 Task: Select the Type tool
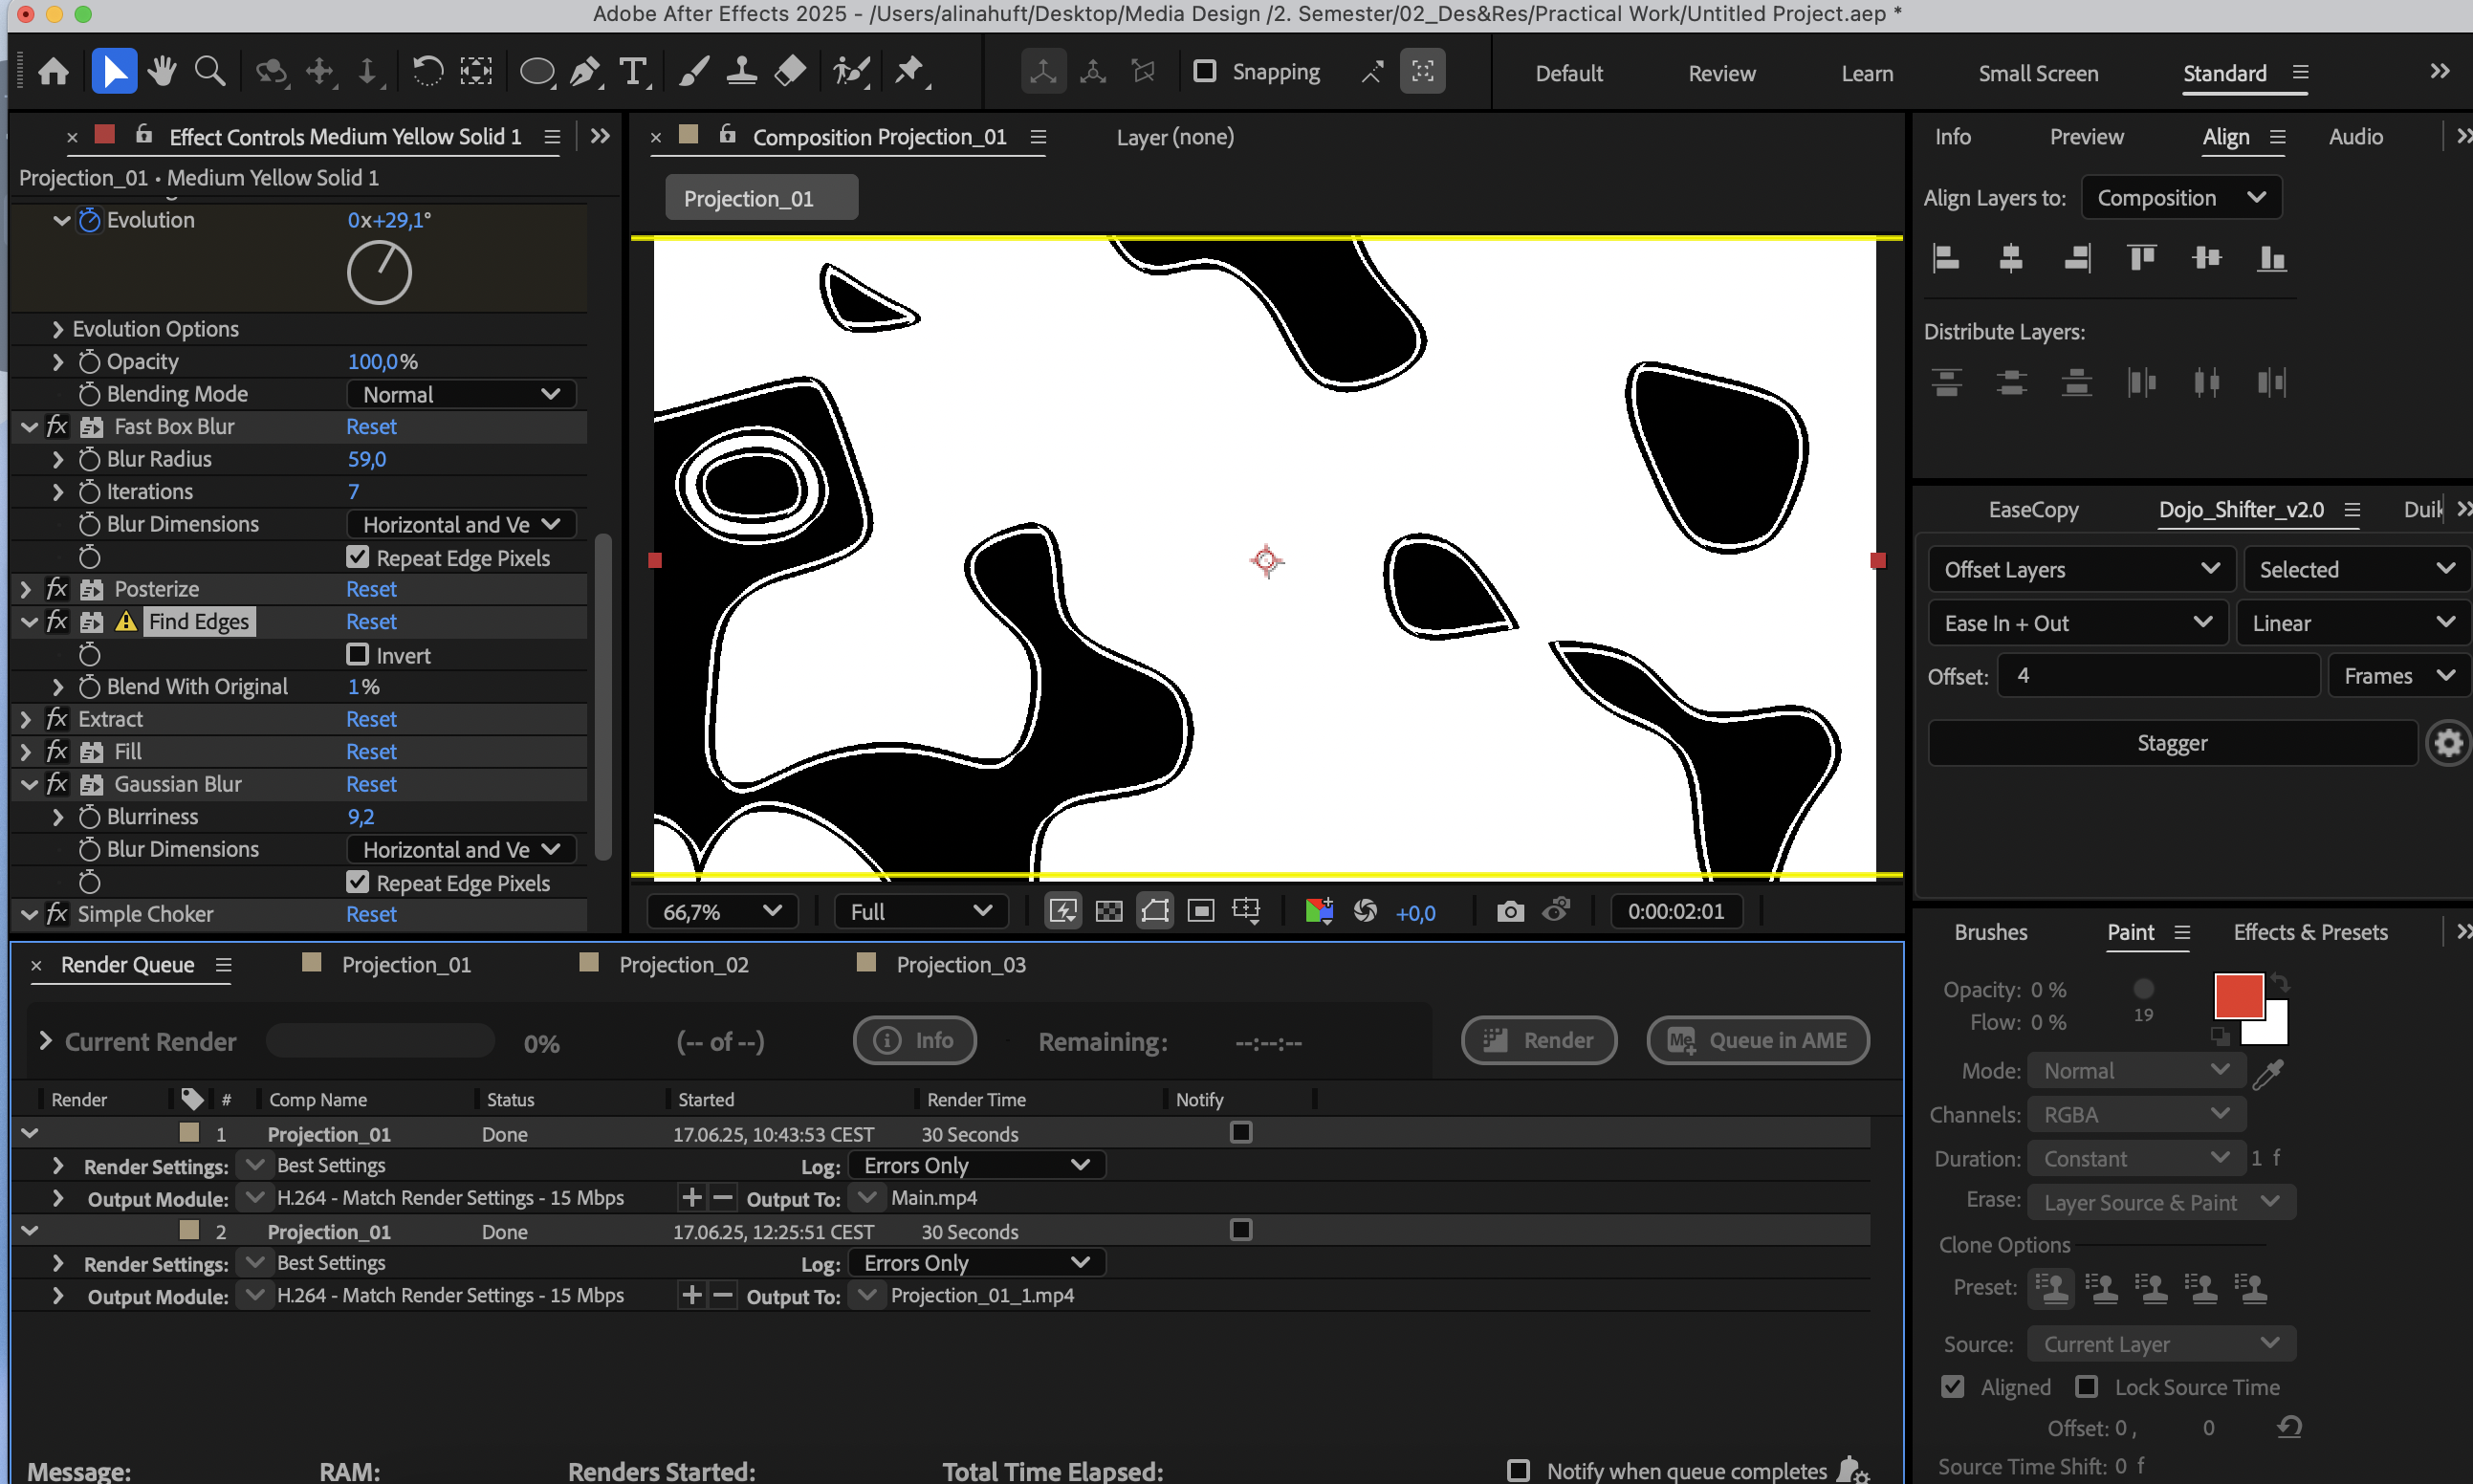pos(632,72)
